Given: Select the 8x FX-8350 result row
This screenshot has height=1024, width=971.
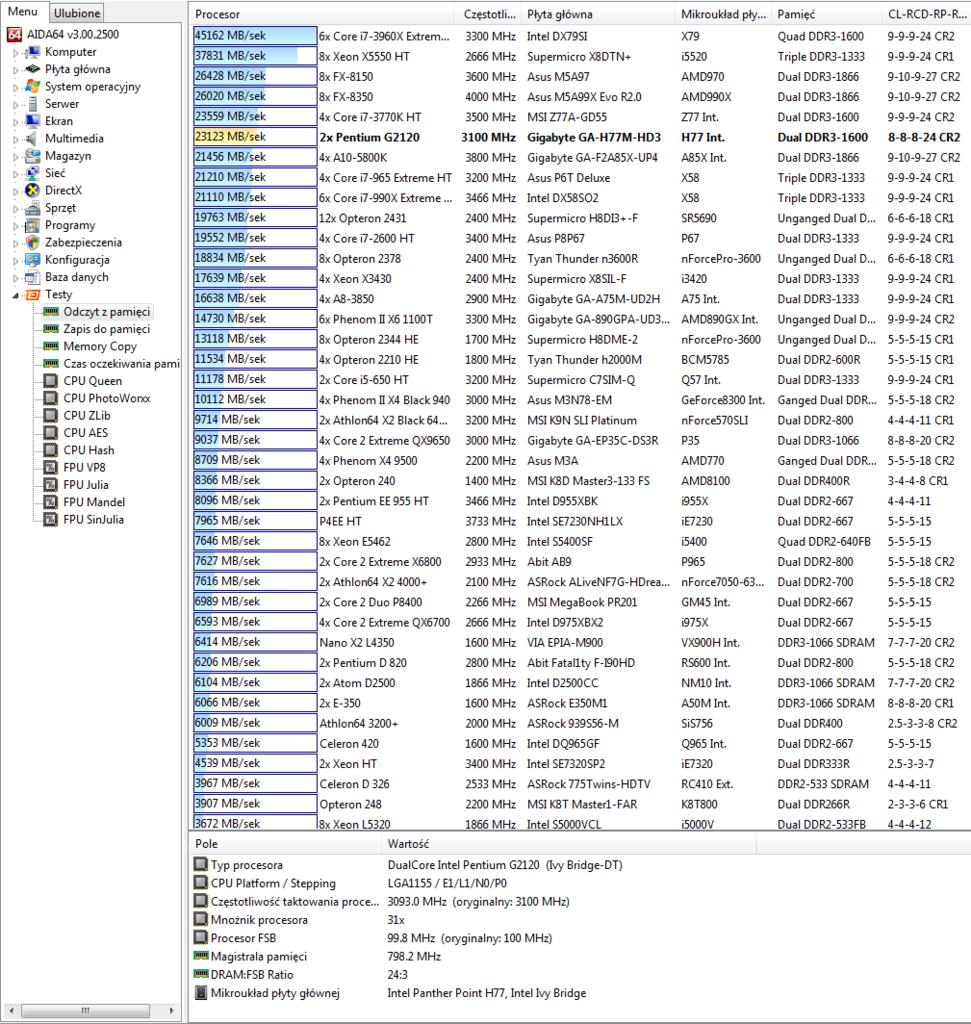Looking at the screenshot, I should 580,97.
